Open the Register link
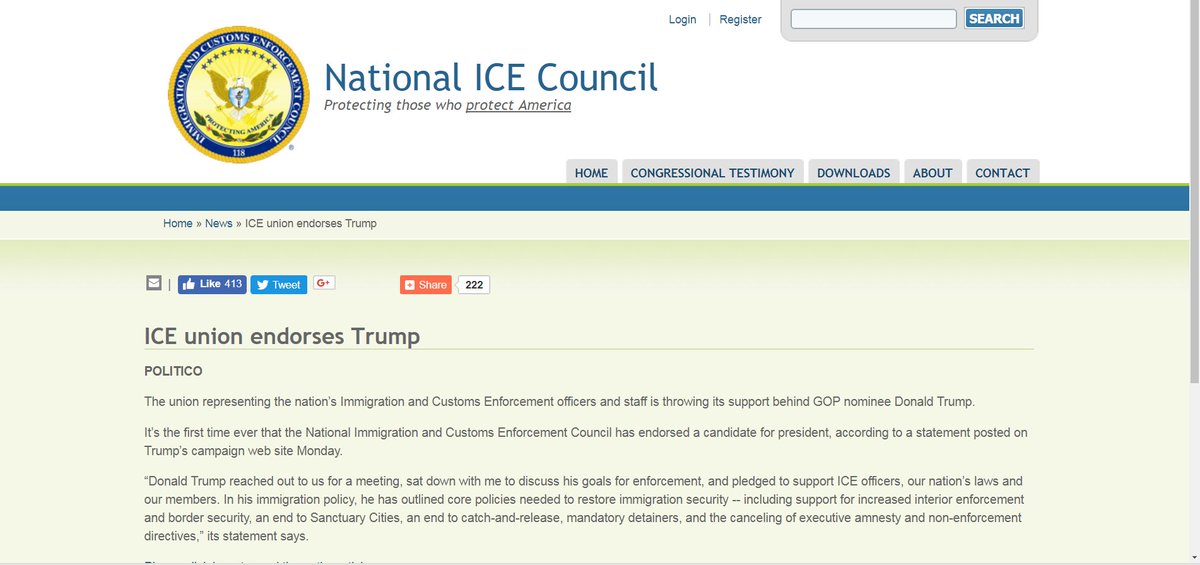The width and height of the screenshot is (1200, 565). tap(740, 19)
